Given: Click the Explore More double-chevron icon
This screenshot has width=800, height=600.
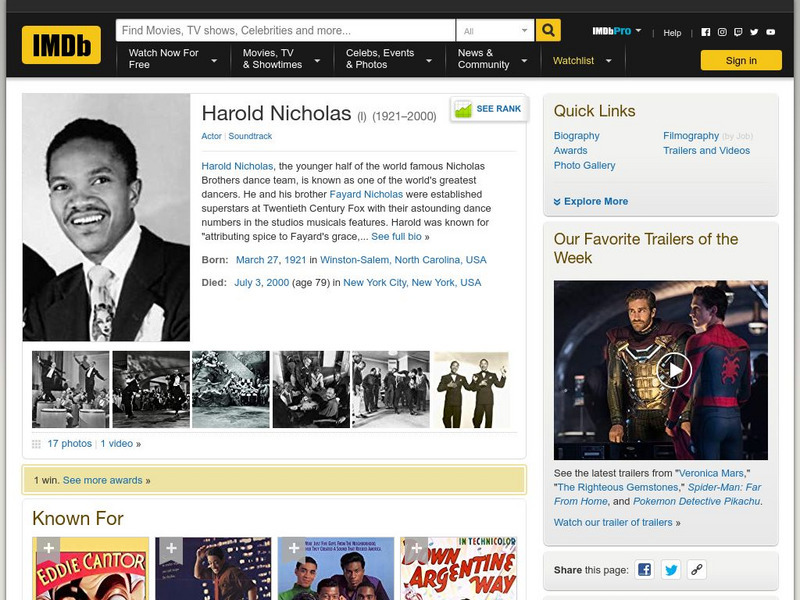Looking at the screenshot, I should pos(557,202).
